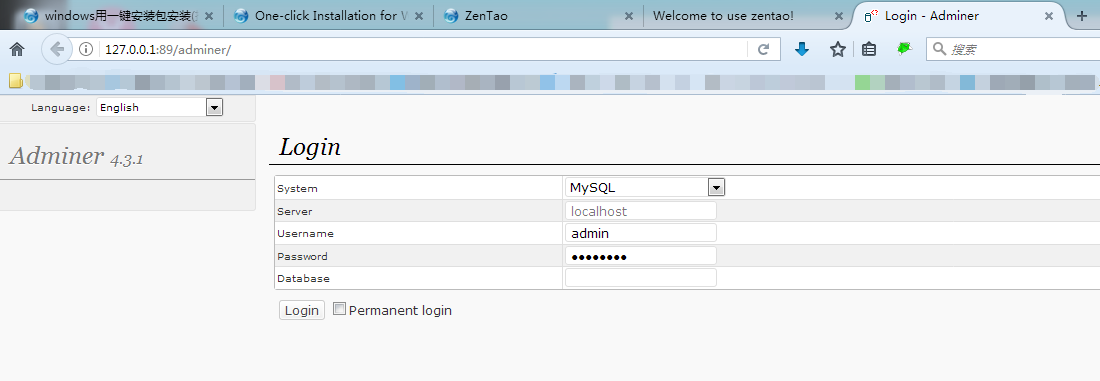Go back with the back arrow button
The width and height of the screenshot is (1100, 381).
pyautogui.click(x=57, y=49)
